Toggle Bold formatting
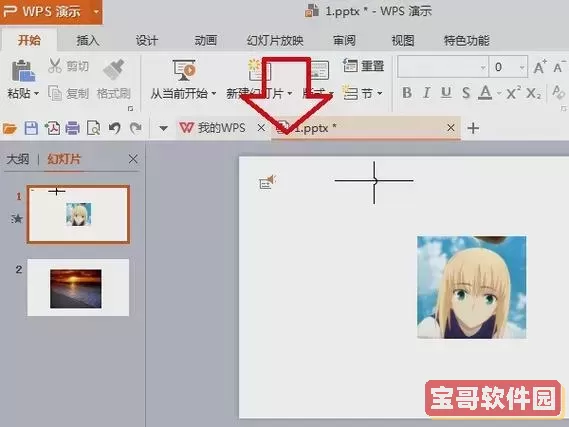The height and width of the screenshot is (427, 569). point(407,93)
